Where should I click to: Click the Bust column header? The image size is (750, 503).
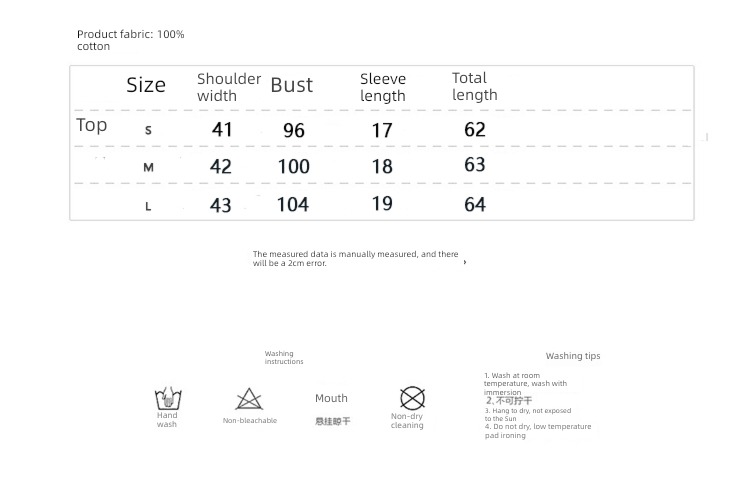[x=292, y=85]
